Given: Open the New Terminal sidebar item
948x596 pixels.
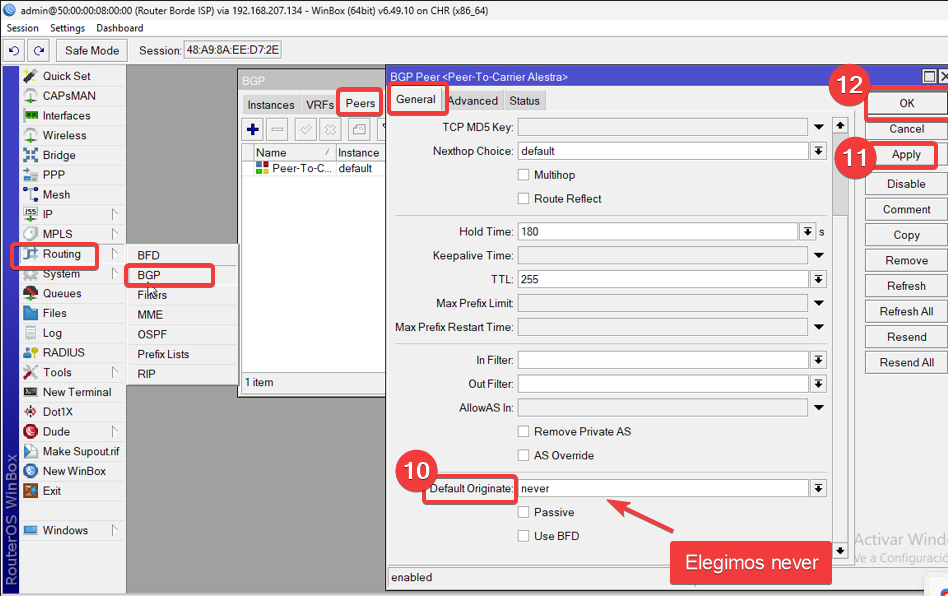Looking at the screenshot, I should pyautogui.click(x=76, y=392).
